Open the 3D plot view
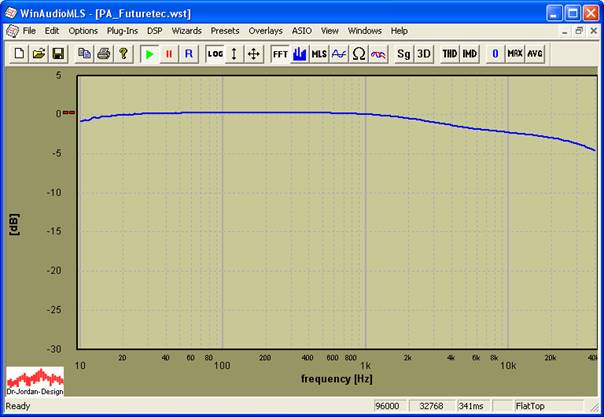The image size is (604, 417). [x=423, y=54]
